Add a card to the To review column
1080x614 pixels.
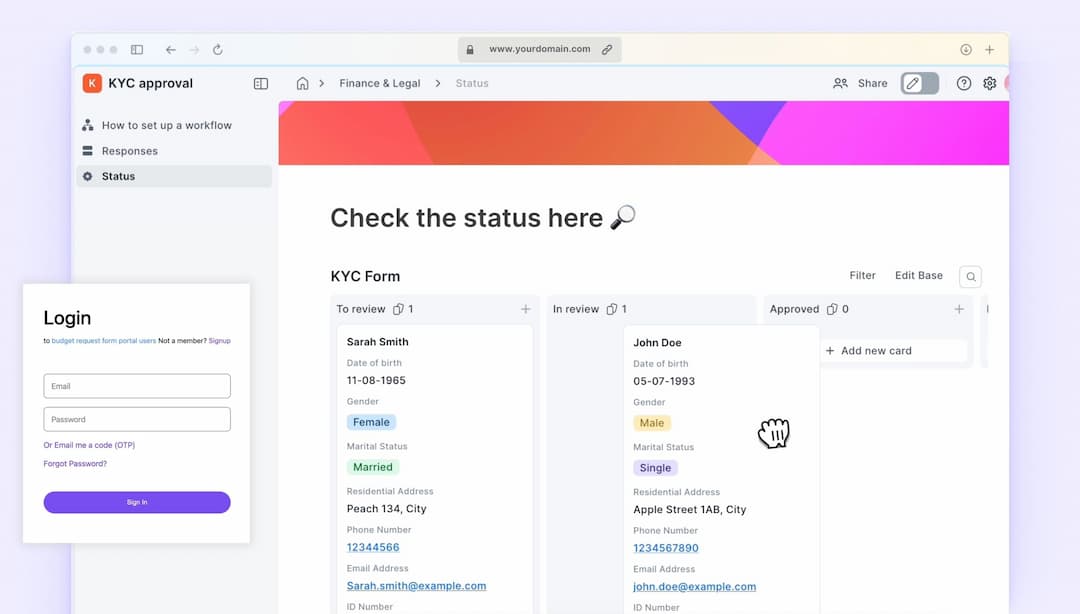pos(525,309)
